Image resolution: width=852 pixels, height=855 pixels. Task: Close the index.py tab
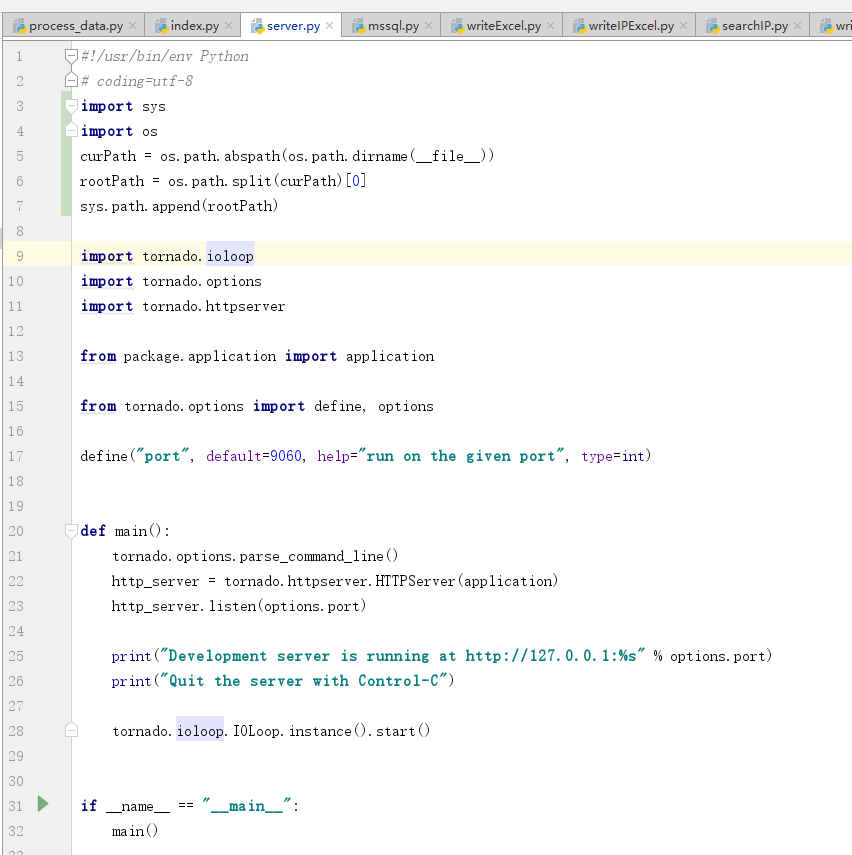click(229, 26)
